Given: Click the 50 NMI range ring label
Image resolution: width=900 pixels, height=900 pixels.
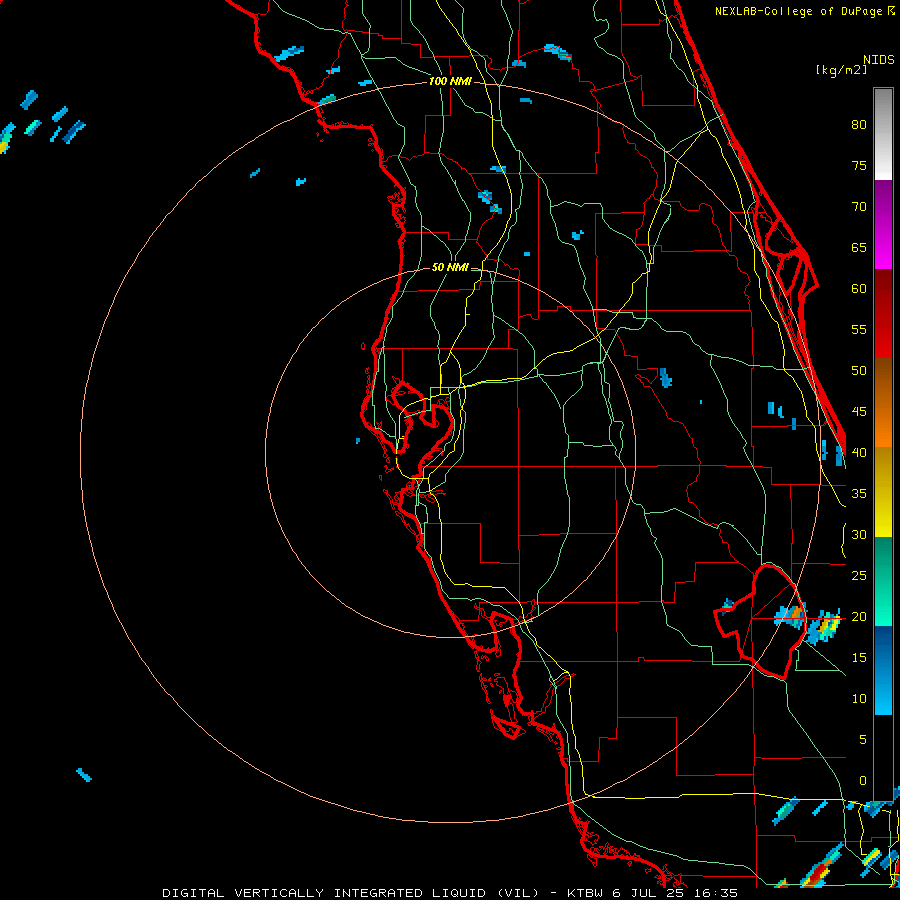Looking at the screenshot, I should coord(450,267).
